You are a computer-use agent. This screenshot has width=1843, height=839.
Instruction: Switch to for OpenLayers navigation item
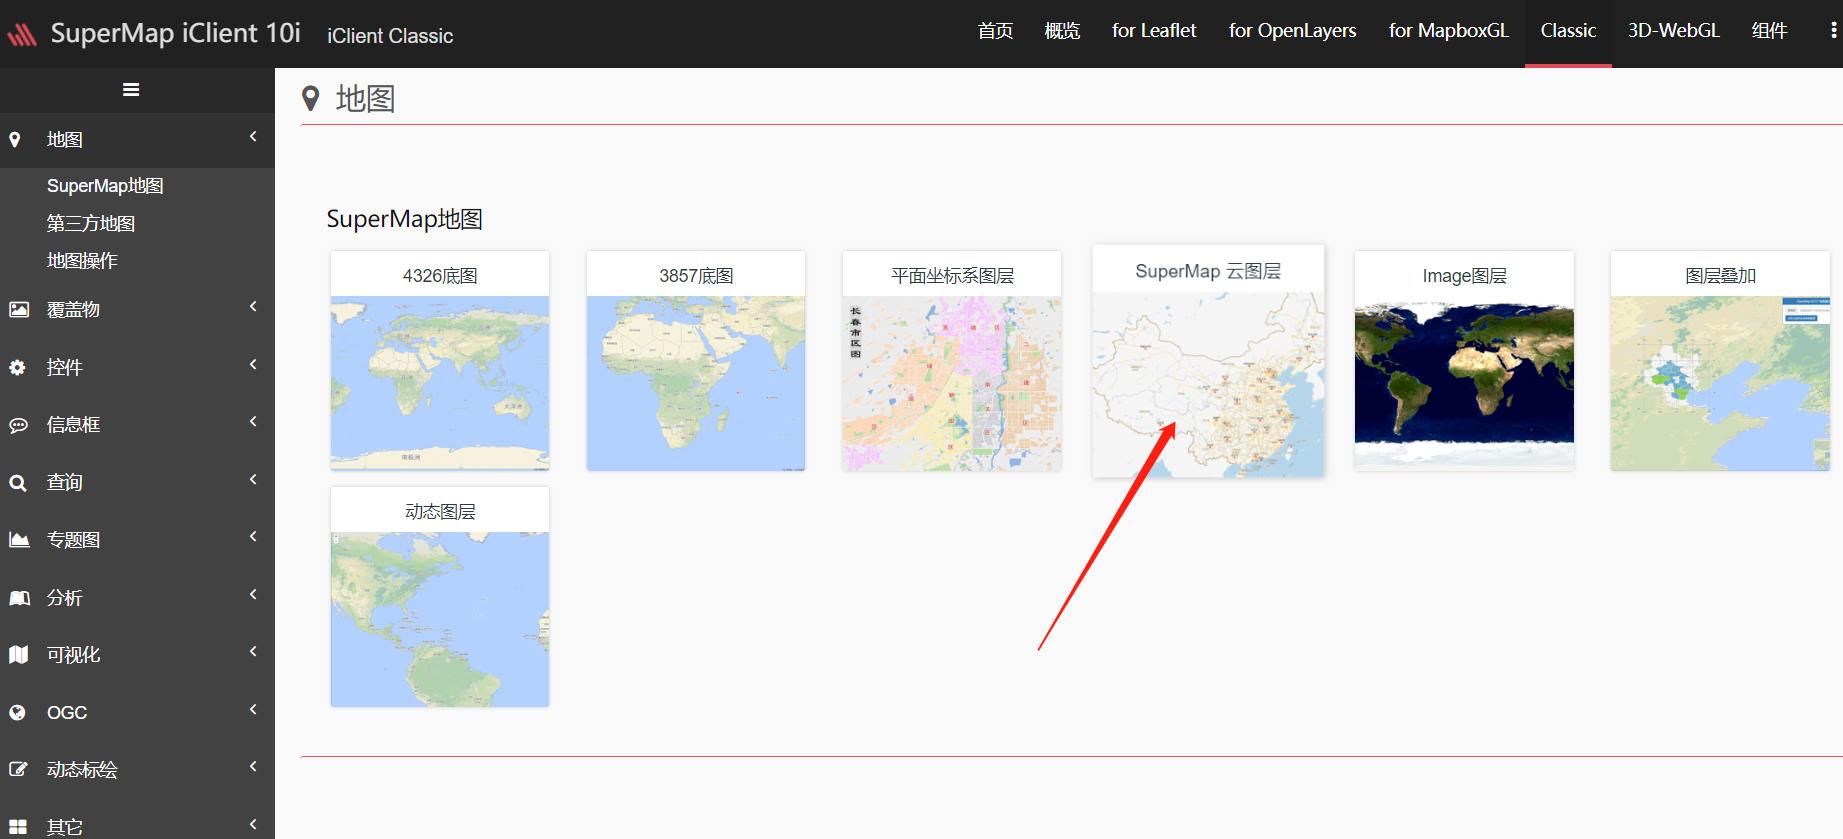(x=1292, y=31)
